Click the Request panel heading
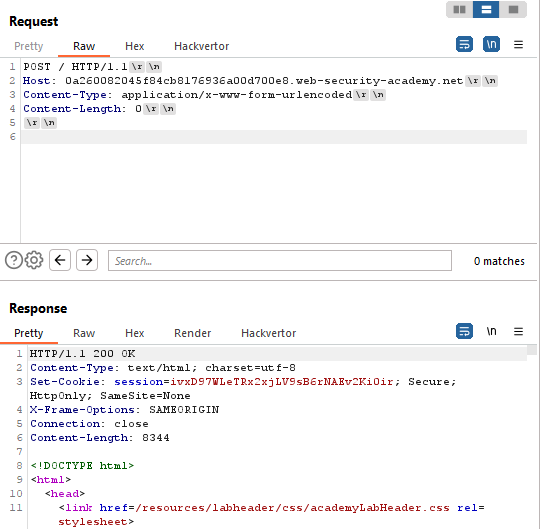The image size is (542, 529). click(34, 21)
